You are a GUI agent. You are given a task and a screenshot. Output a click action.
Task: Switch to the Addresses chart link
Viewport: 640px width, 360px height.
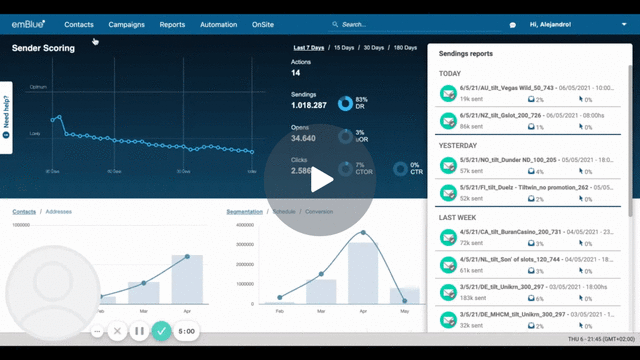pos(59,211)
